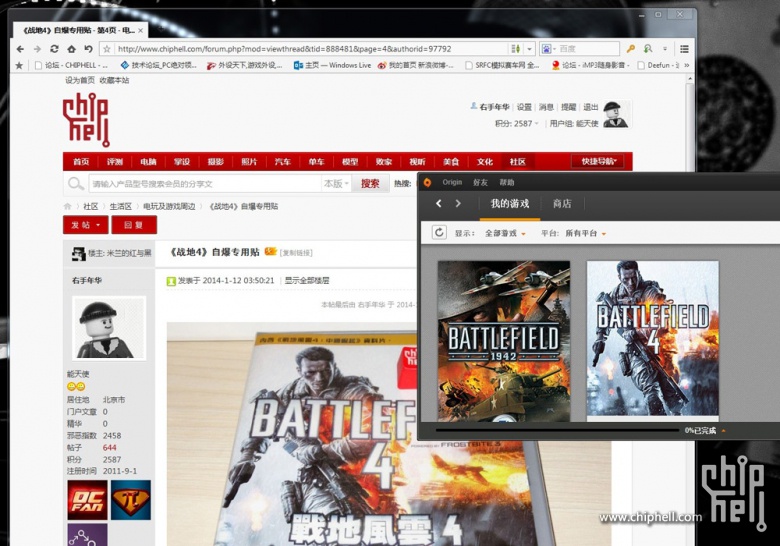Click the 搜索 search button

(x=370, y=183)
